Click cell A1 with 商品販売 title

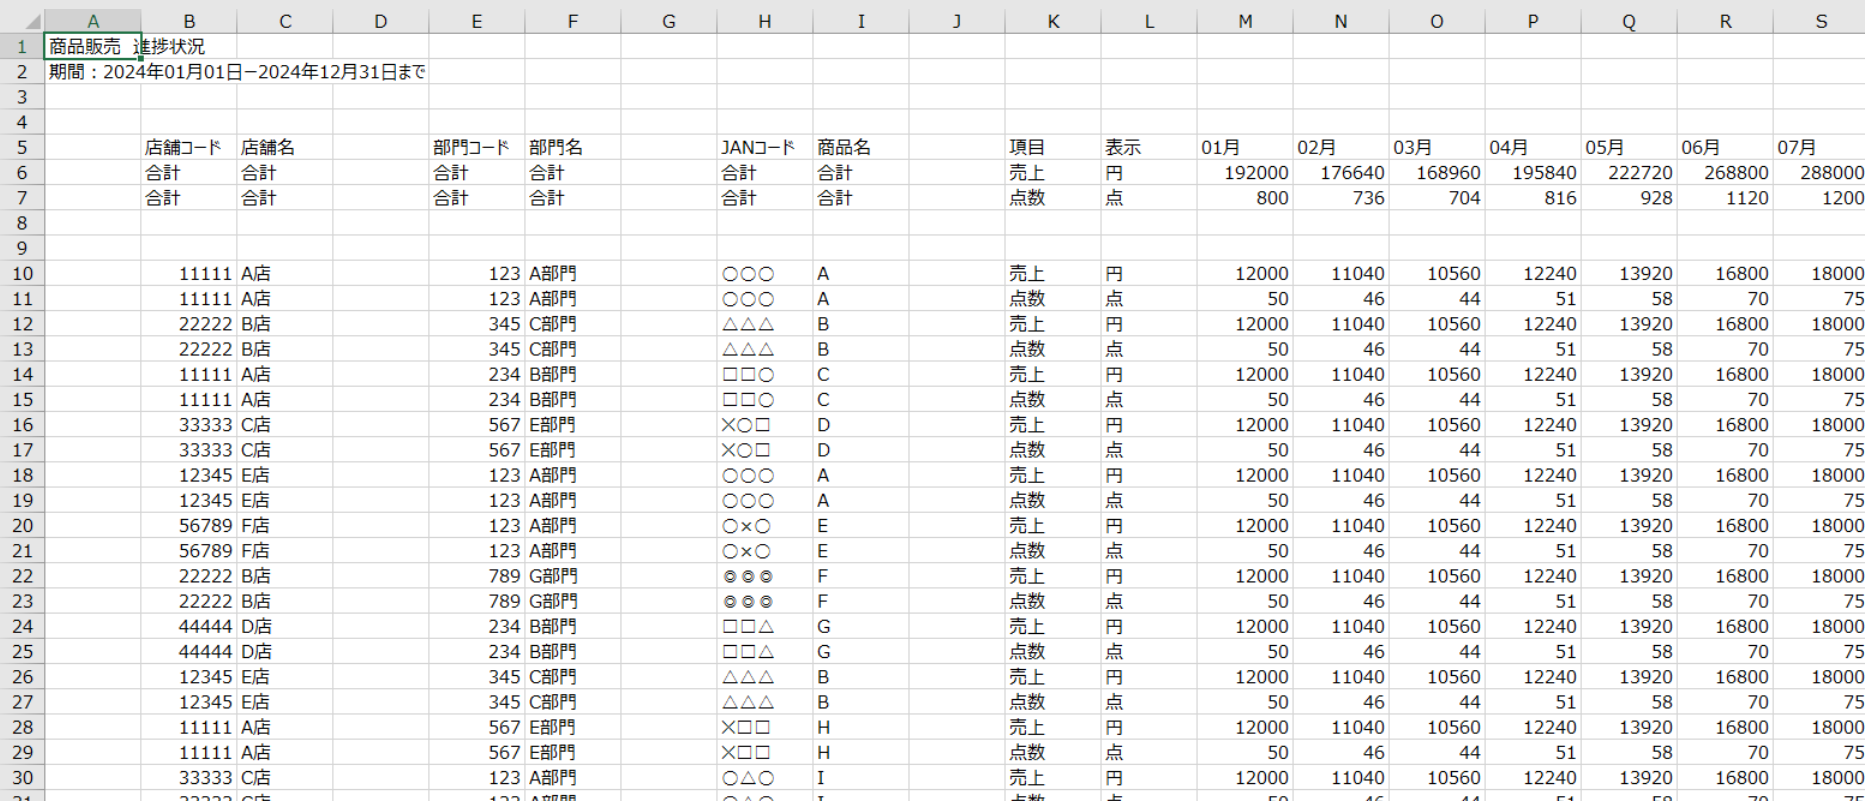point(93,46)
